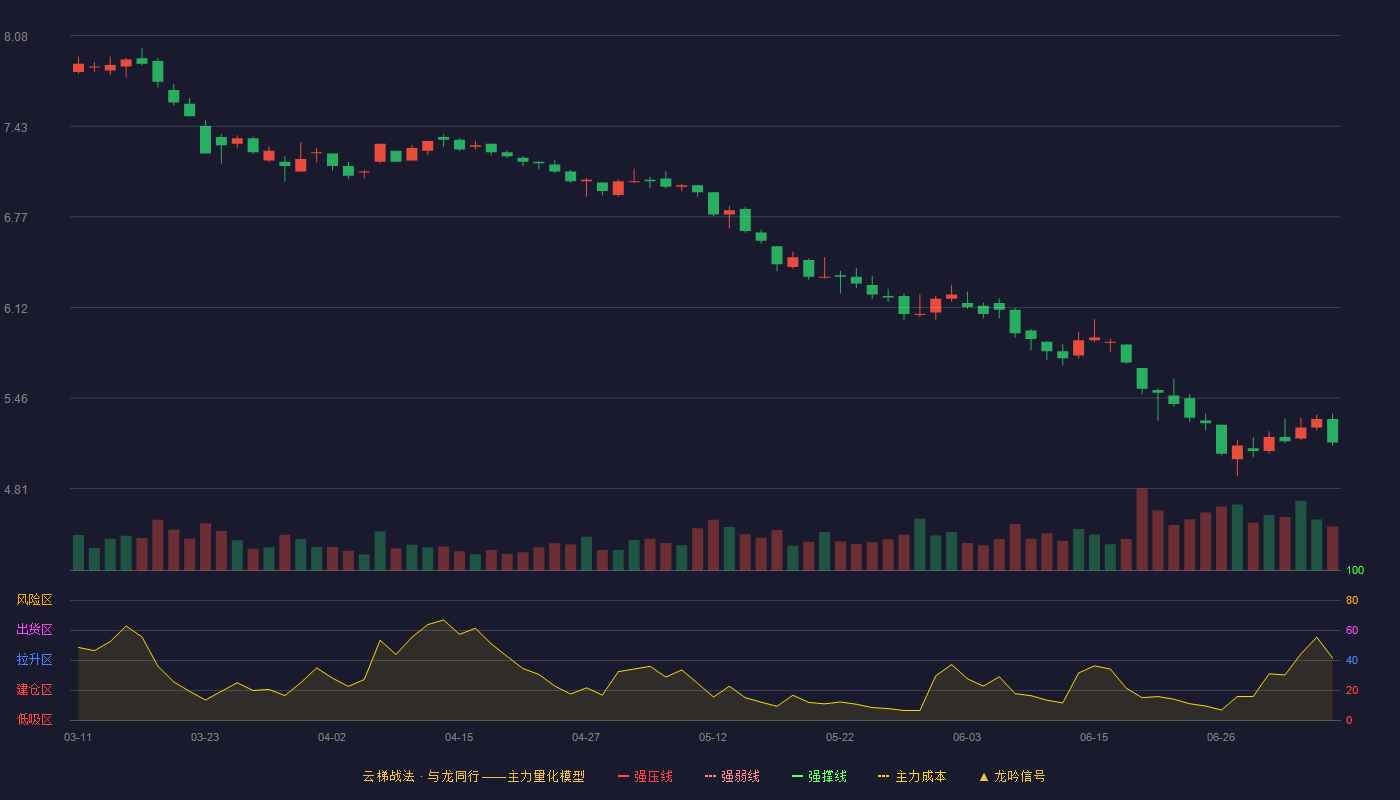This screenshot has width=1400, height=800.
Task: Click the 7.43 price axis label
Action: [x=16, y=128]
